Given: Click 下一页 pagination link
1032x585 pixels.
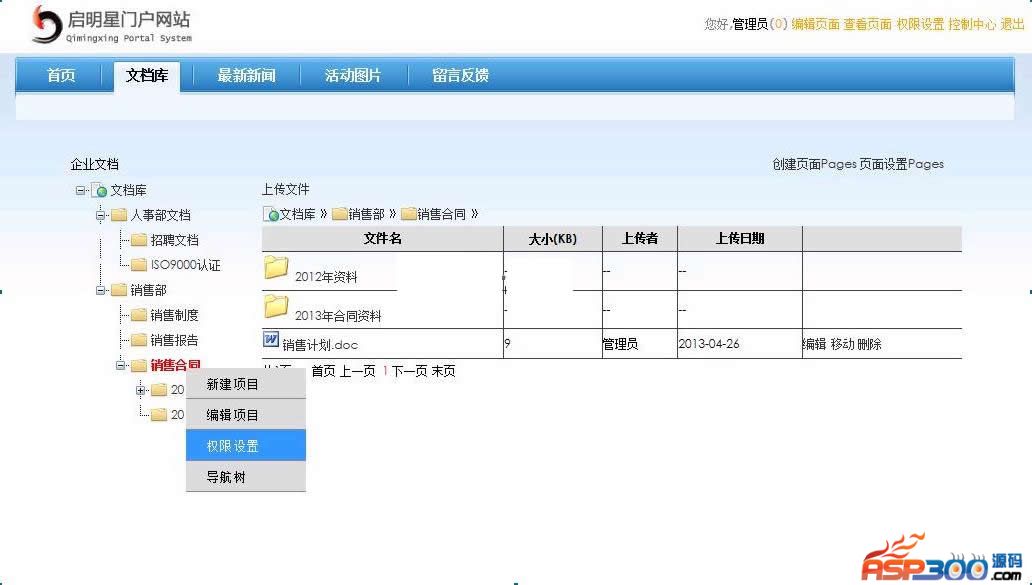Looking at the screenshot, I should point(409,371).
